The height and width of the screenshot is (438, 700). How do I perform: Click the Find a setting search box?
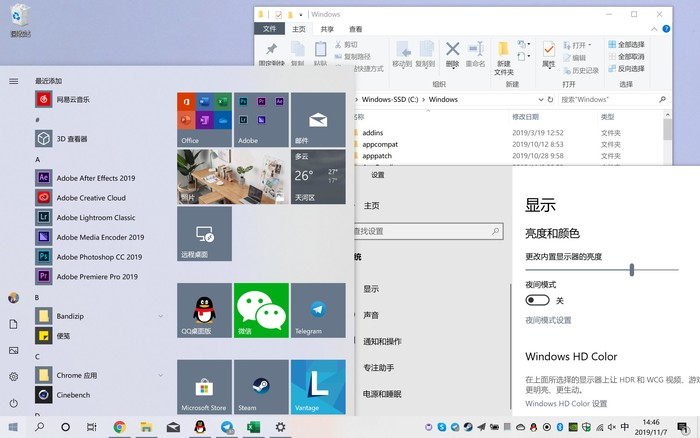coord(429,231)
